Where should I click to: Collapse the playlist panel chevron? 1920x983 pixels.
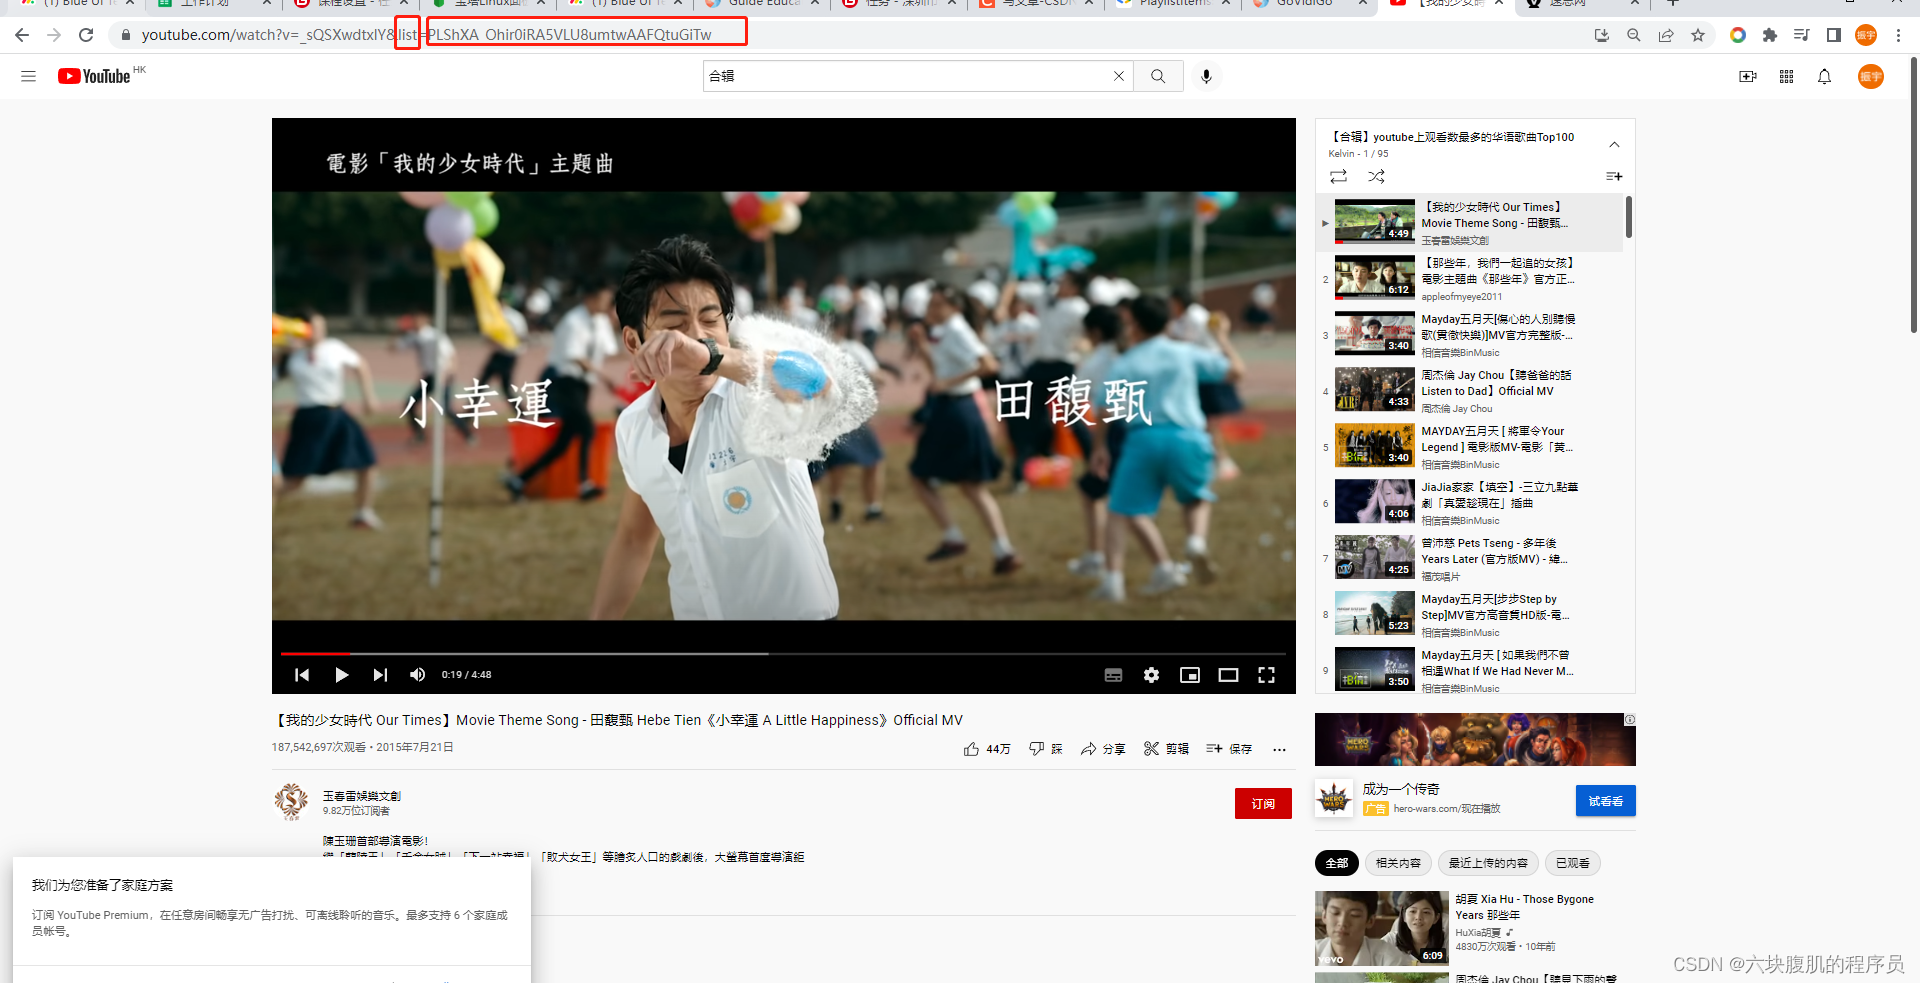coord(1614,145)
